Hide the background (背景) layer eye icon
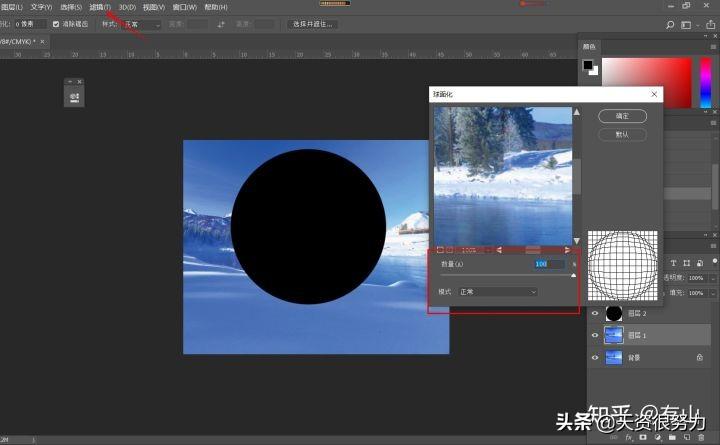This screenshot has width=720, height=445. click(x=595, y=357)
